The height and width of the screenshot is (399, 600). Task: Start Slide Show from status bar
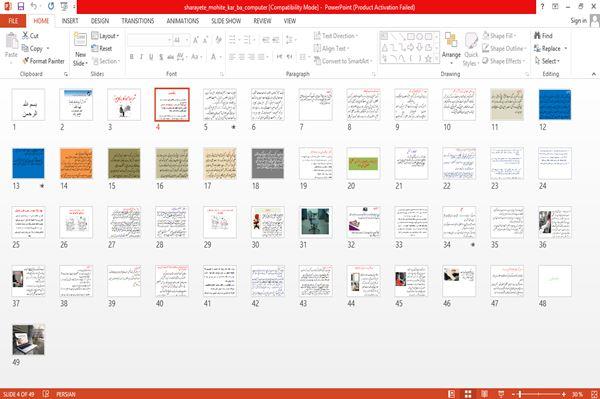click(x=501, y=394)
